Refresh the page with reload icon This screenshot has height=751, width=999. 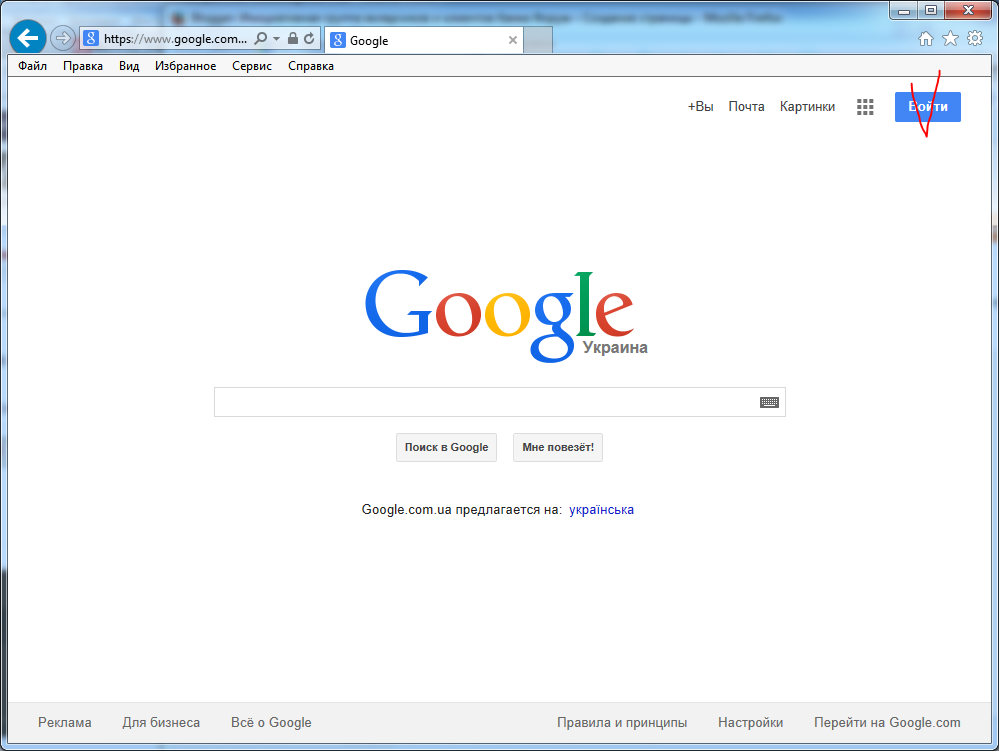pyautogui.click(x=309, y=38)
